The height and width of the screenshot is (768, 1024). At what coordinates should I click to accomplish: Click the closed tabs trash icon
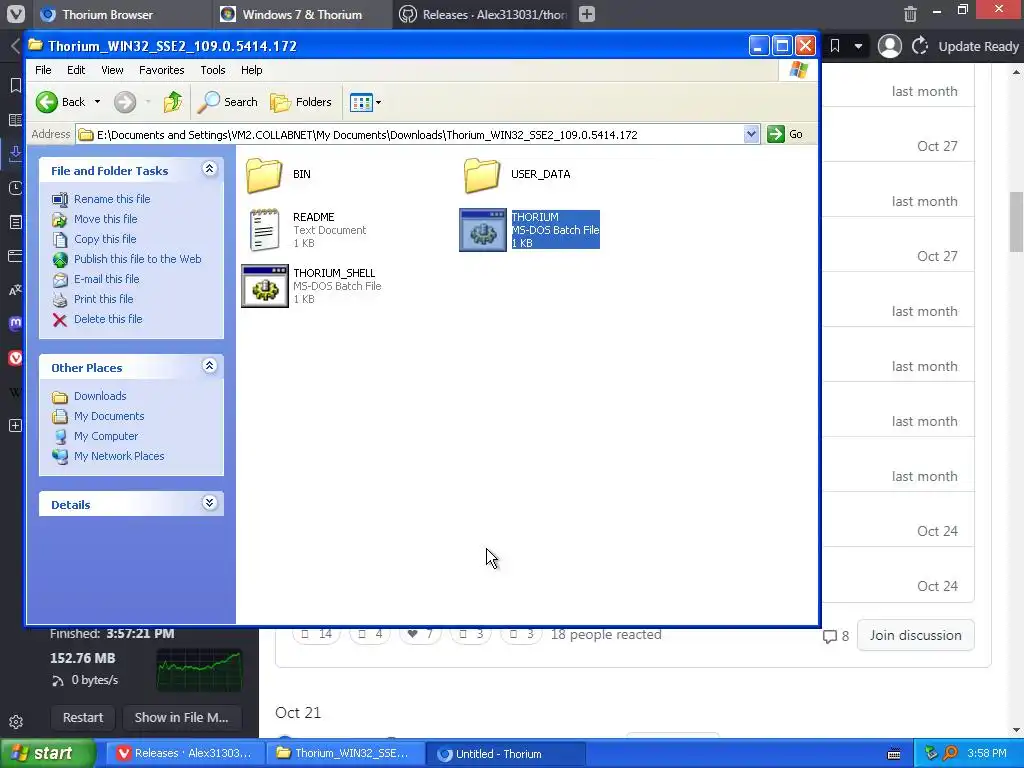point(910,14)
